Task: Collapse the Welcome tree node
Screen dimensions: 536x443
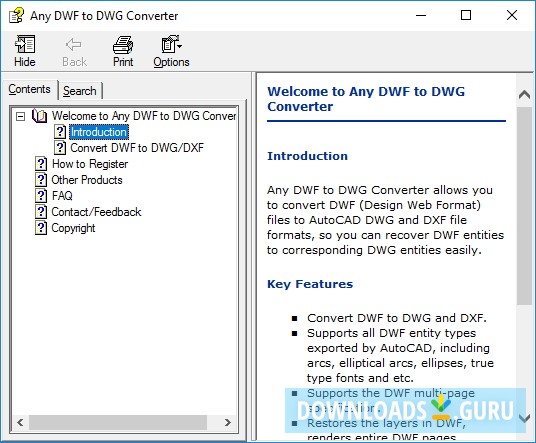Action: pyautogui.click(x=21, y=116)
